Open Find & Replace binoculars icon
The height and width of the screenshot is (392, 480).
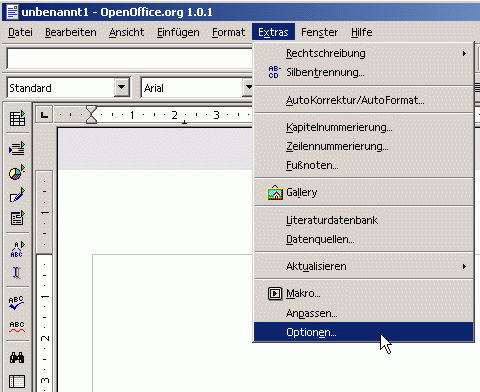tap(17, 357)
